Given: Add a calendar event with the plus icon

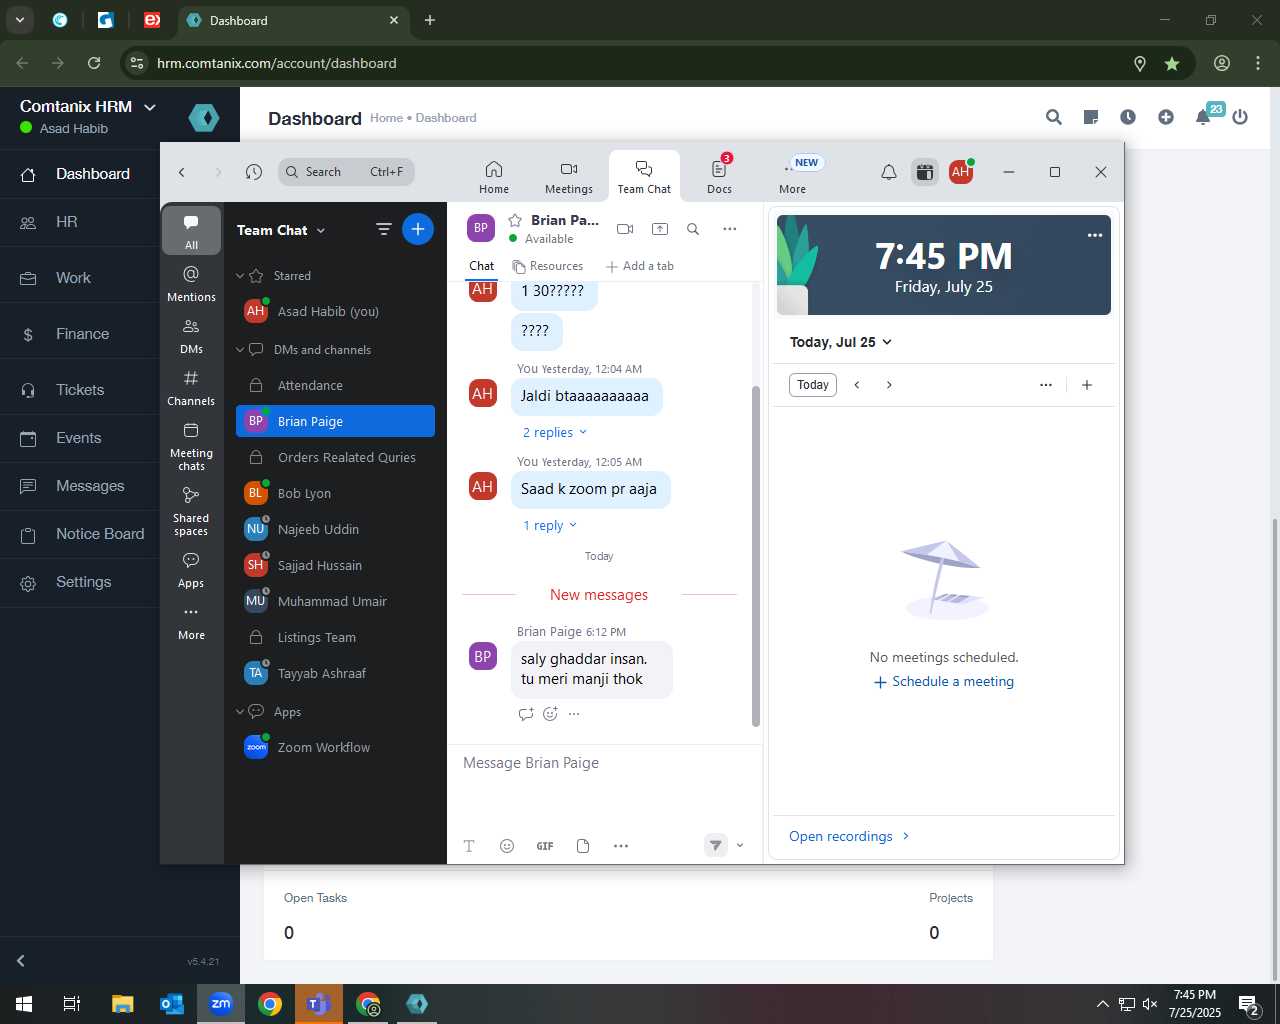Looking at the screenshot, I should (1087, 385).
